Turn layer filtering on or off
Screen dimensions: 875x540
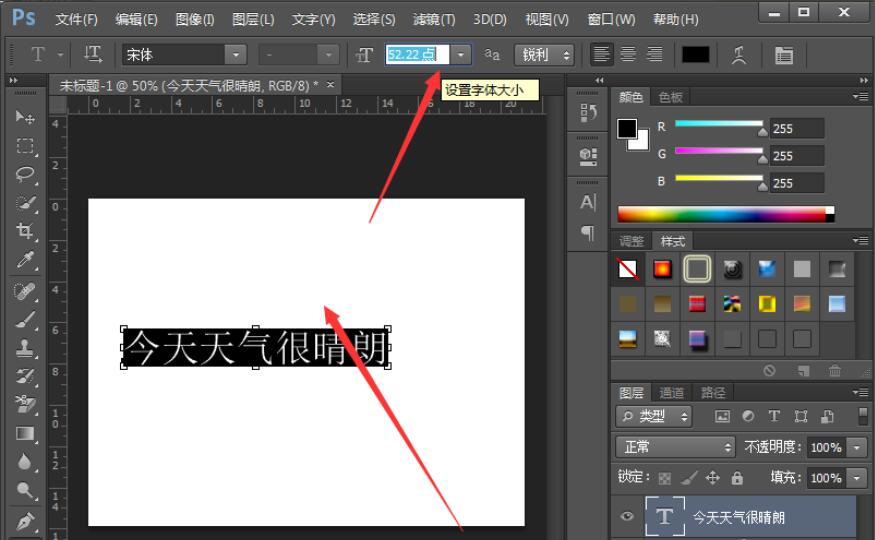pyautogui.click(x=863, y=416)
